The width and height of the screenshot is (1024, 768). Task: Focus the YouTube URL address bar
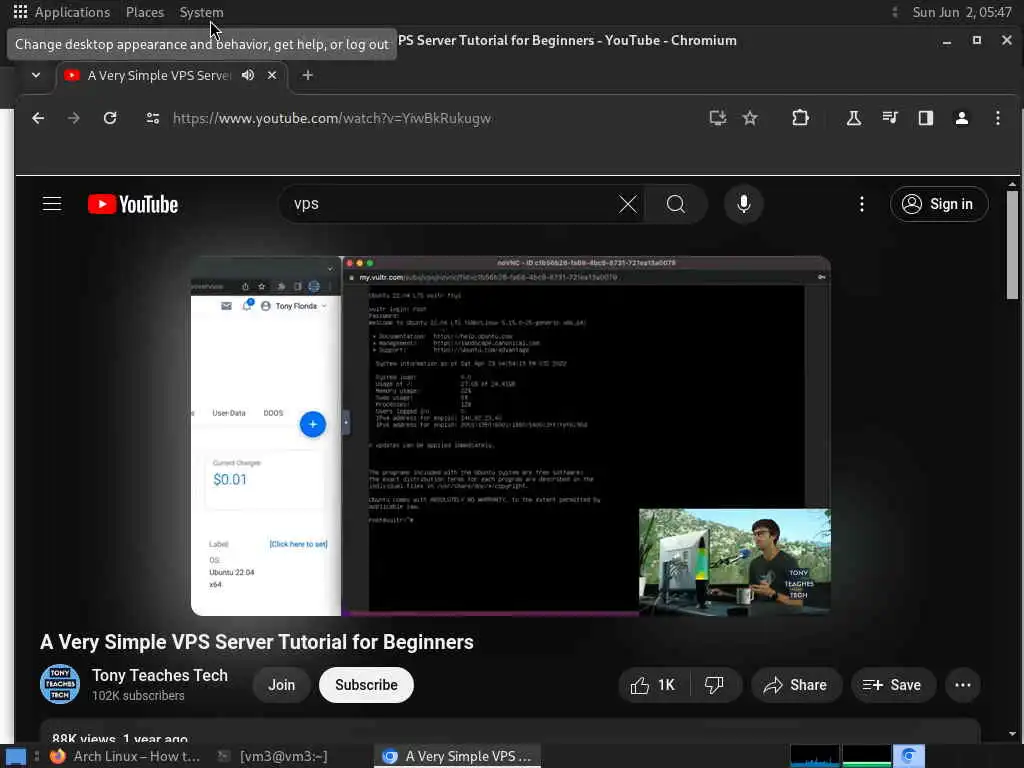[x=332, y=118]
